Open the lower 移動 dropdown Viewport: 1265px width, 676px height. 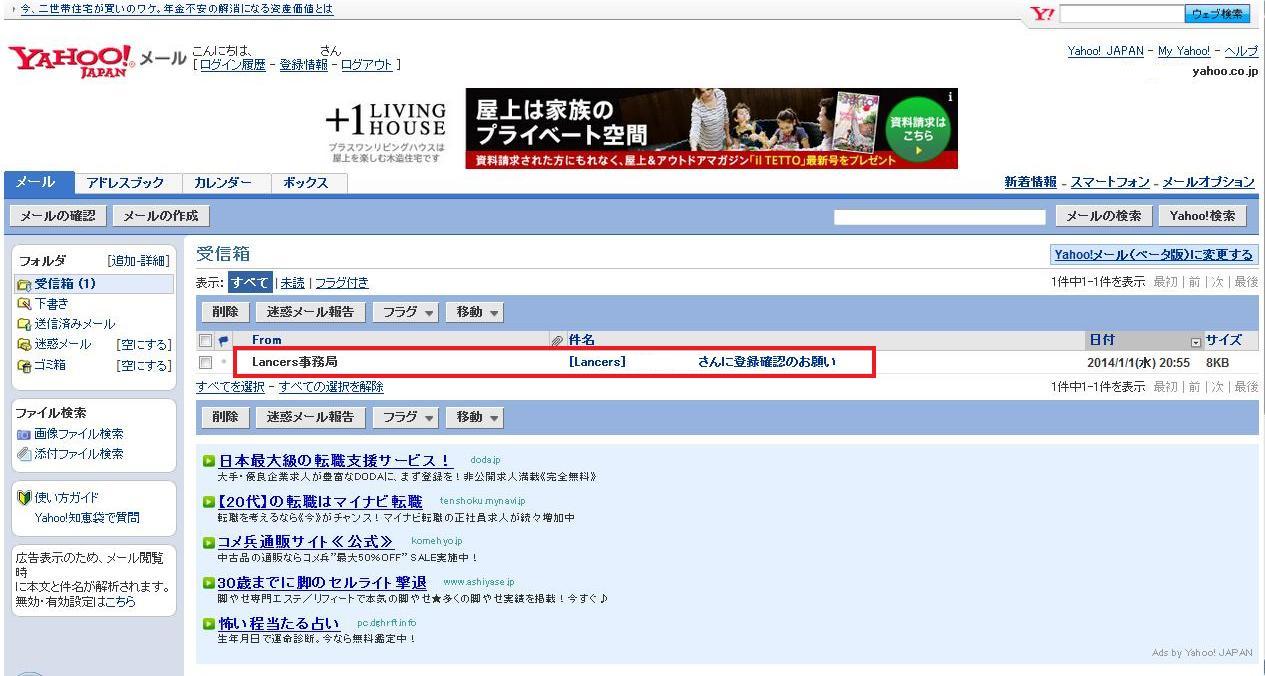tap(474, 417)
